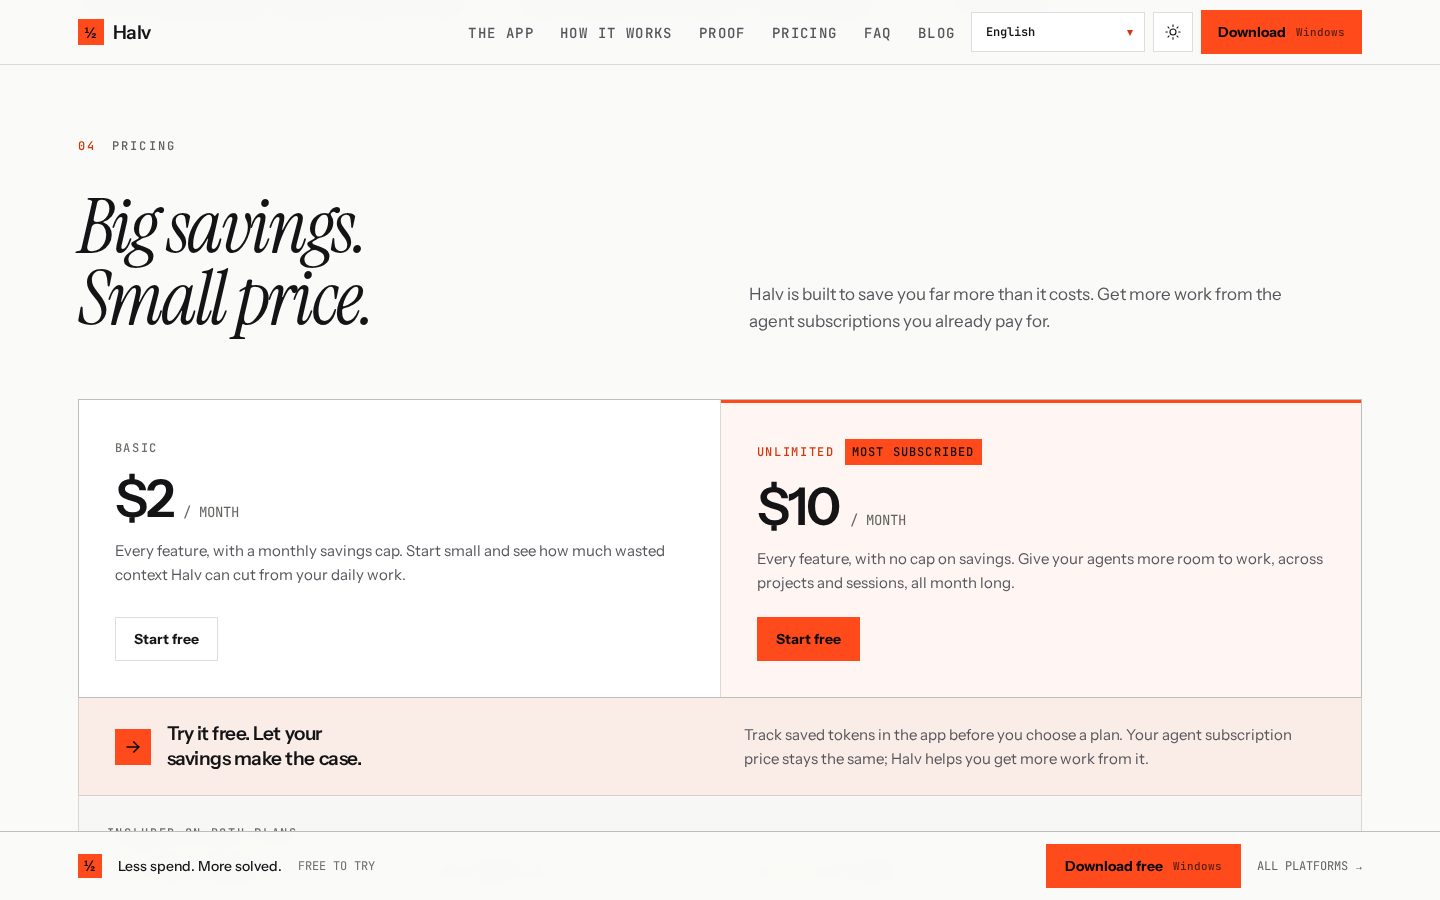The height and width of the screenshot is (900, 1440).
Task: Click the MOST SUBSCRIBED badge
Action: pyautogui.click(x=913, y=452)
